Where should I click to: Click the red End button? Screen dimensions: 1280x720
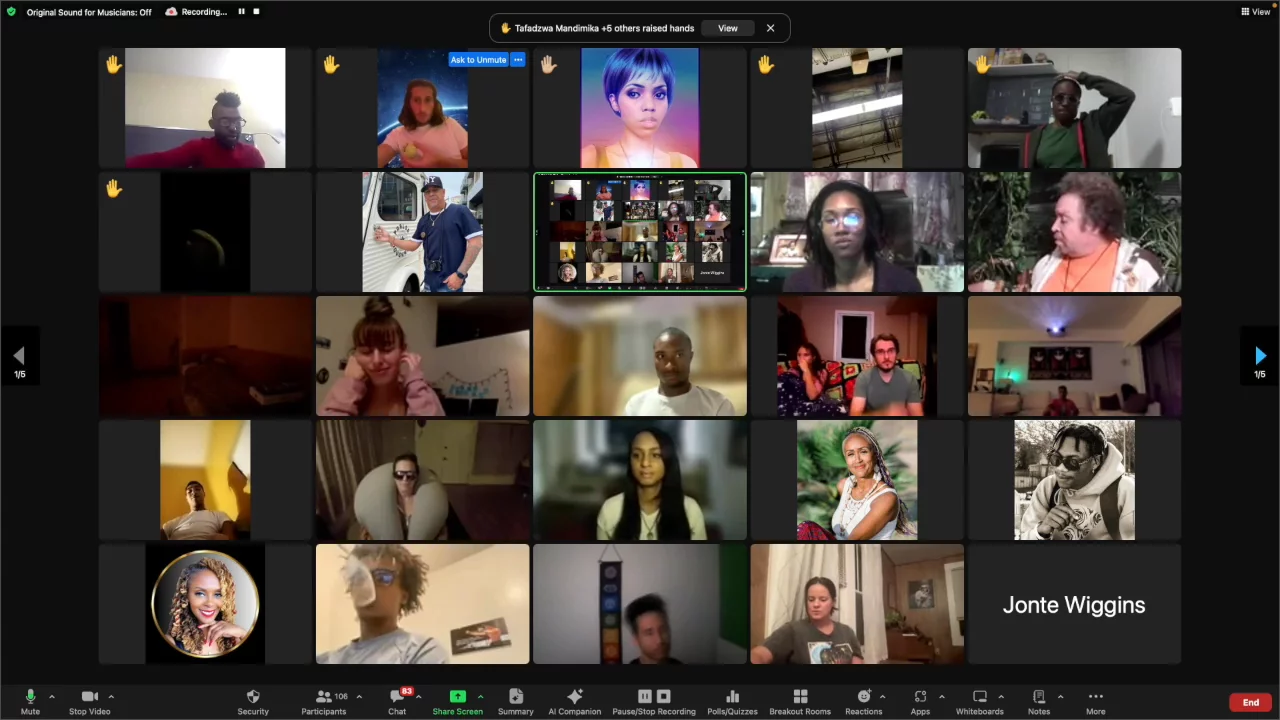pyautogui.click(x=1250, y=702)
